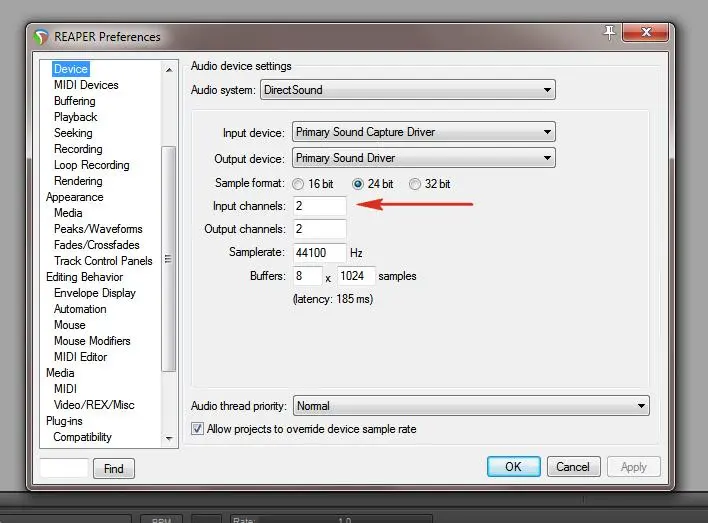Select Appearance category
Image resolution: width=708 pixels, height=523 pixels.
(x=75, y=197)
